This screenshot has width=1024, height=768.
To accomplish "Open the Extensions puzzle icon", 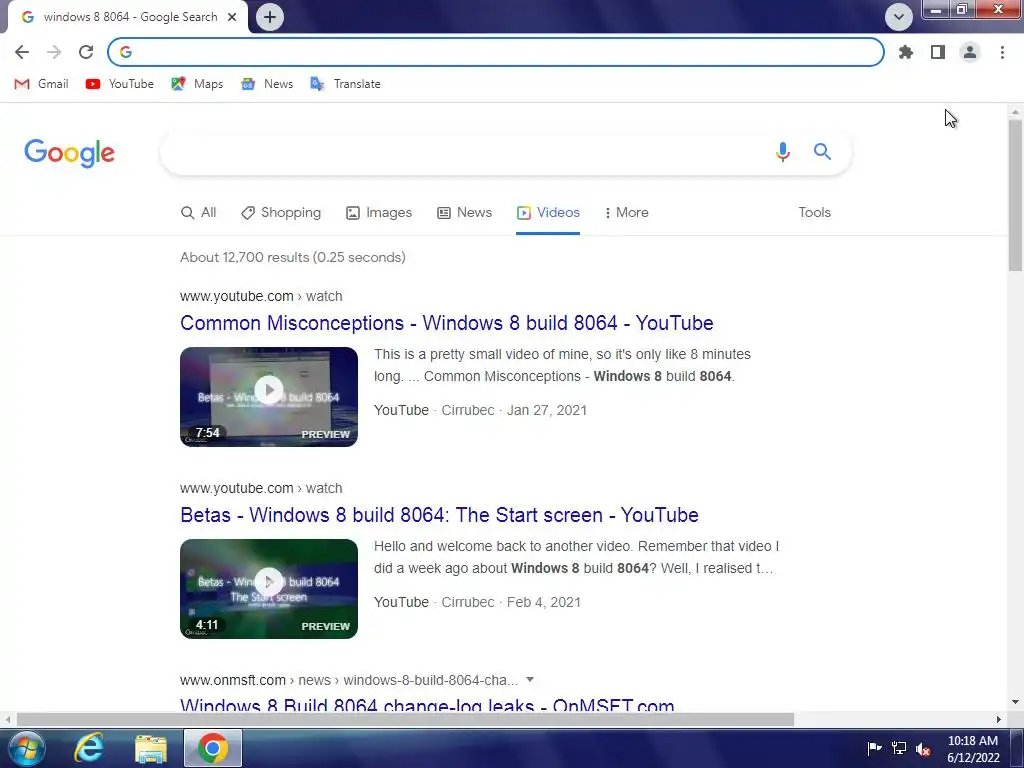I will 906,52.
